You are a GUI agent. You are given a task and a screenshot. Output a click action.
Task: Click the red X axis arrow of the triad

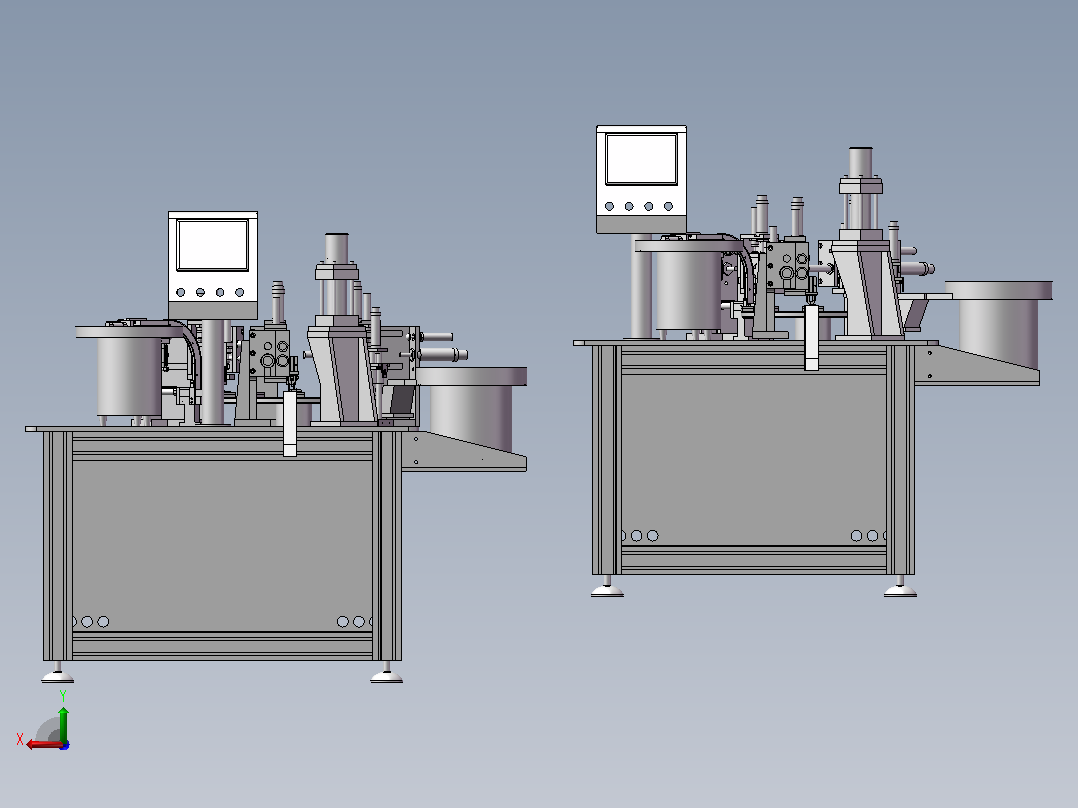click(43, 744)
